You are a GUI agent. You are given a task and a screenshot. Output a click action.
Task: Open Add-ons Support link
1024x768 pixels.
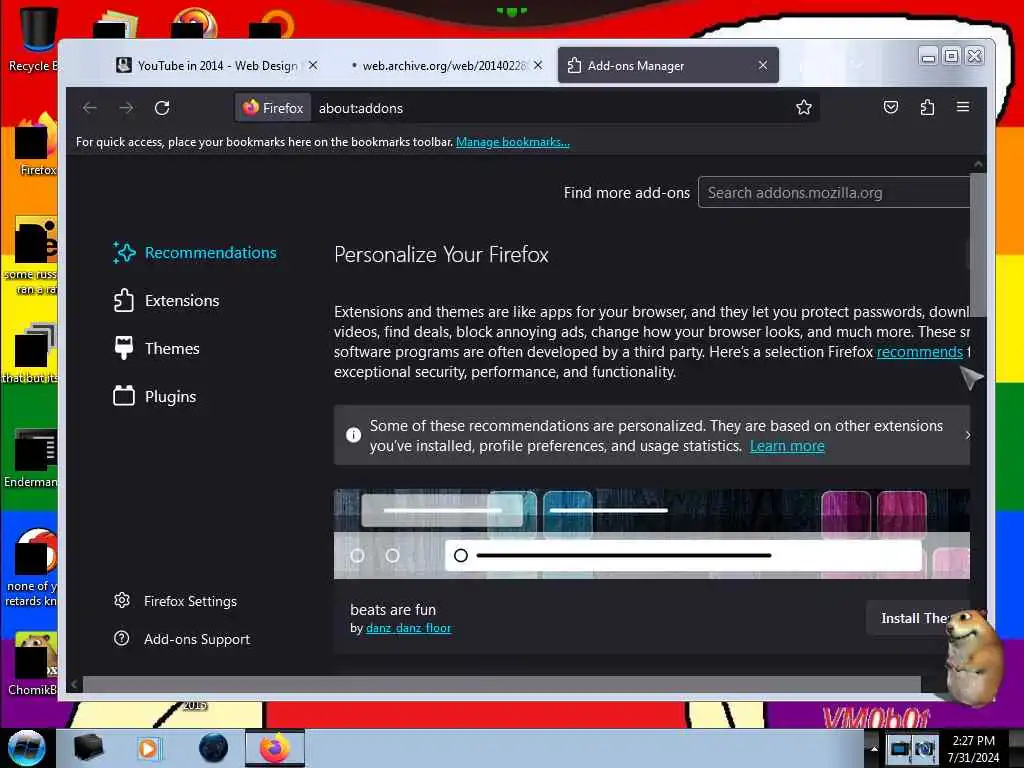[182, 639]
